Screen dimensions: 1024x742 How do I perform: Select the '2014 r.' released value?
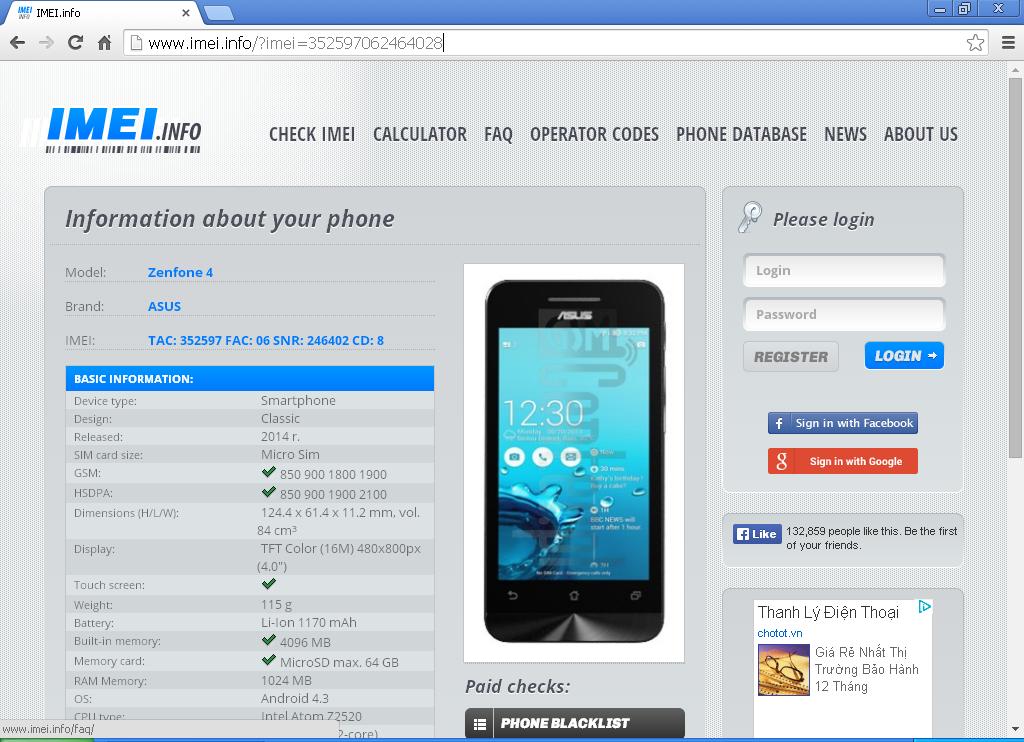[280, 436]
